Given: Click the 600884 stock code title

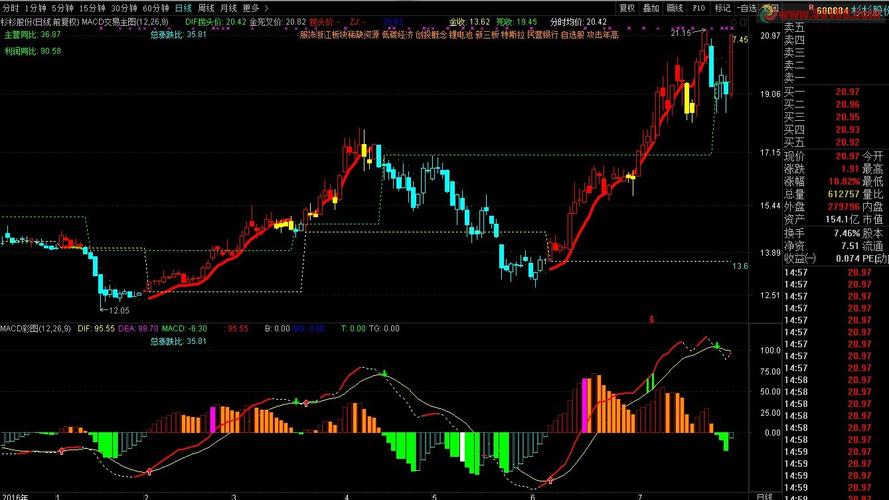Looking at the screenshot, I should (x=833, y=11).
